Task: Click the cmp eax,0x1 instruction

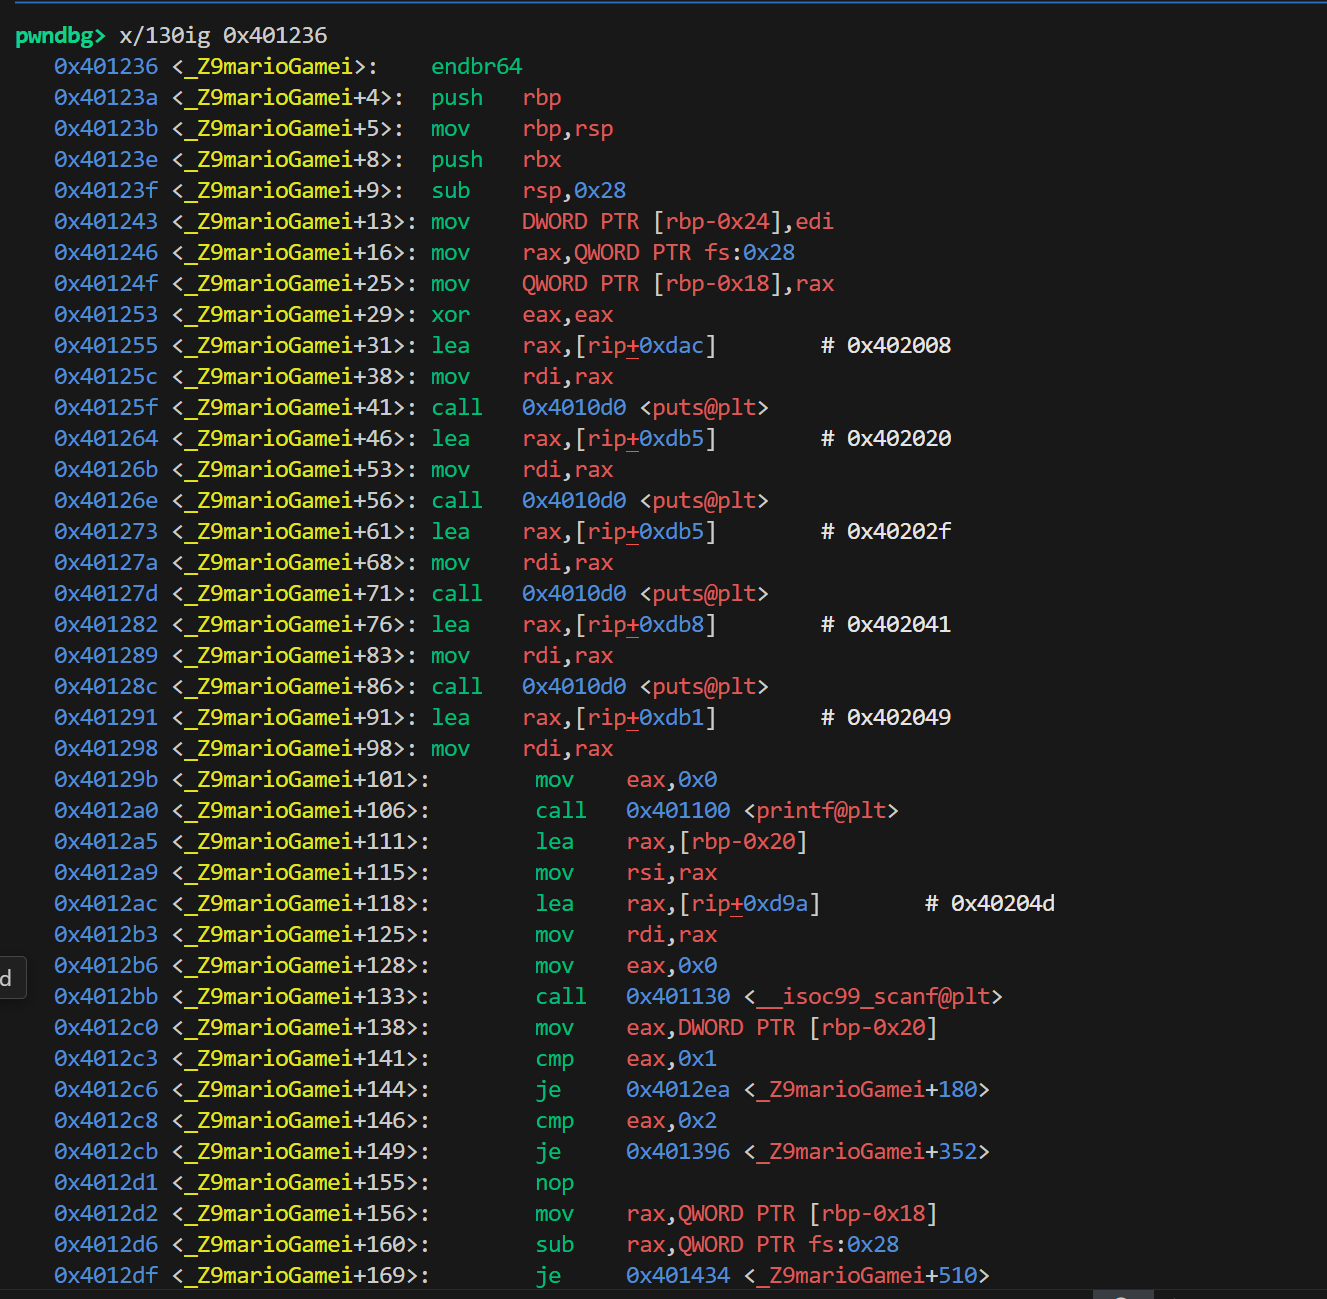Action: [x=554, y=1059]
